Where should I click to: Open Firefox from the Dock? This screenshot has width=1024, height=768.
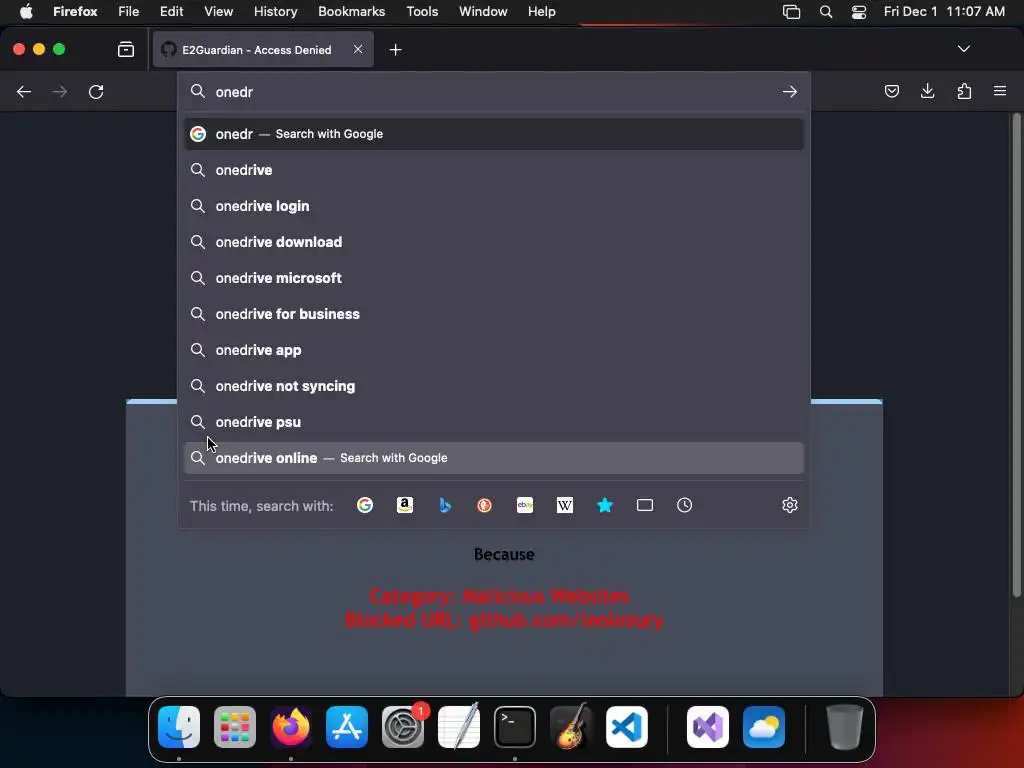[291, 727]
